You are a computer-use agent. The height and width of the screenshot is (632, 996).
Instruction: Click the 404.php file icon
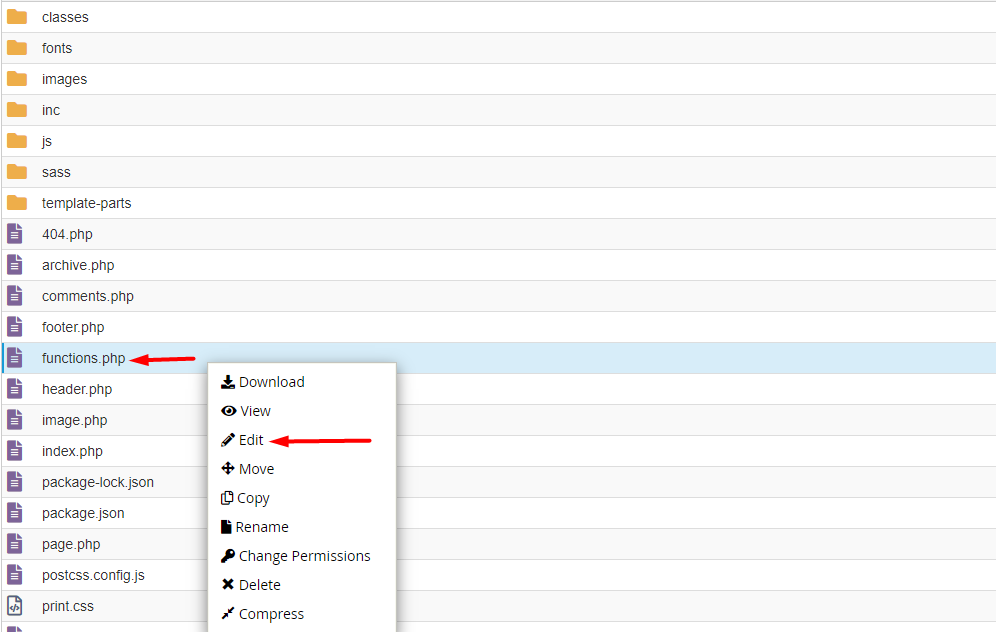click(x=15, y=234)
